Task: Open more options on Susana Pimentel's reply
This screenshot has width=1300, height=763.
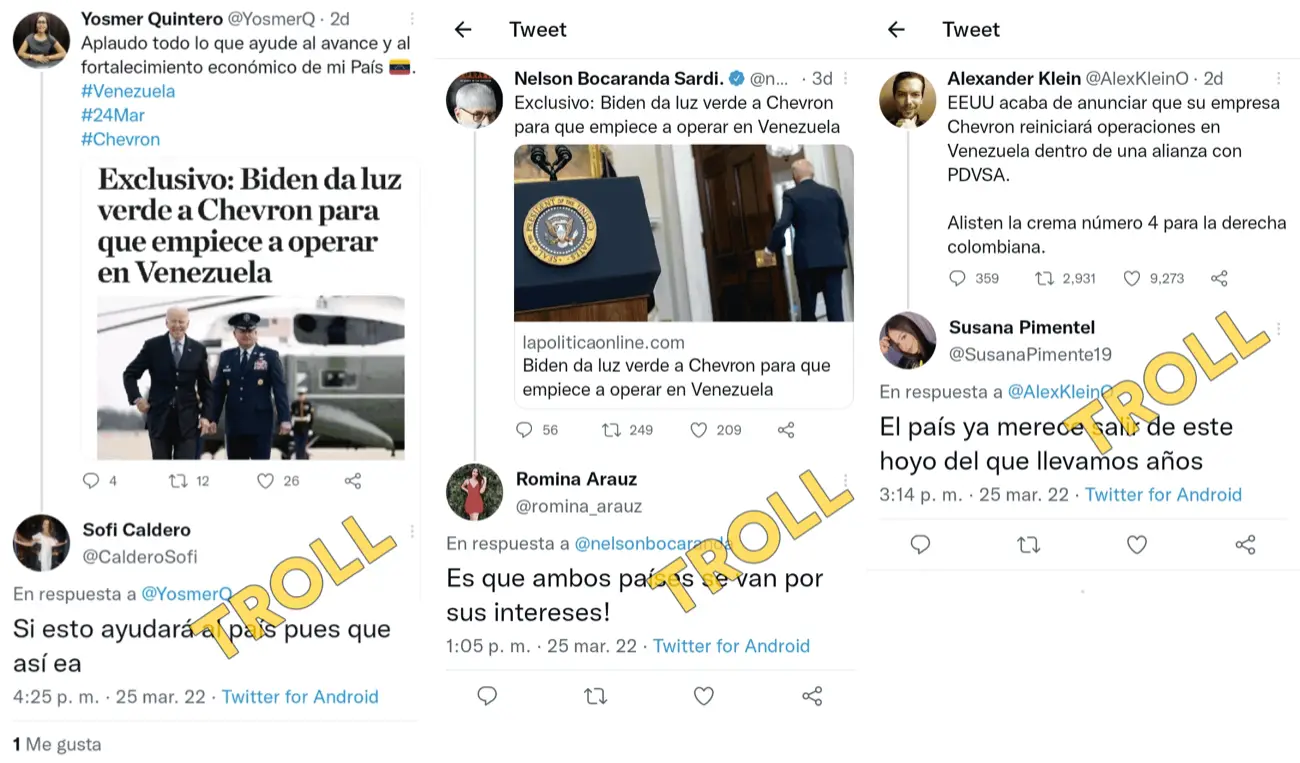Action: [x=1278, y=328]
